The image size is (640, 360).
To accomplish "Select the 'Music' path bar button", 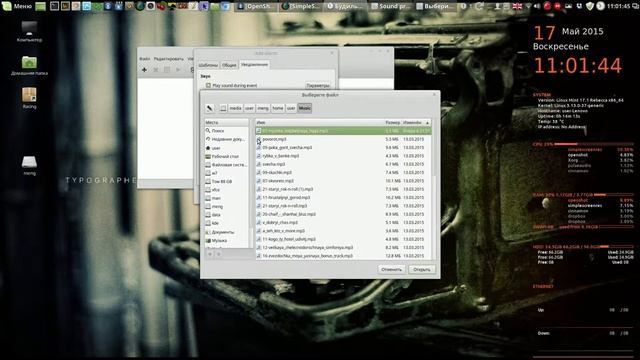I will point(304,108).
